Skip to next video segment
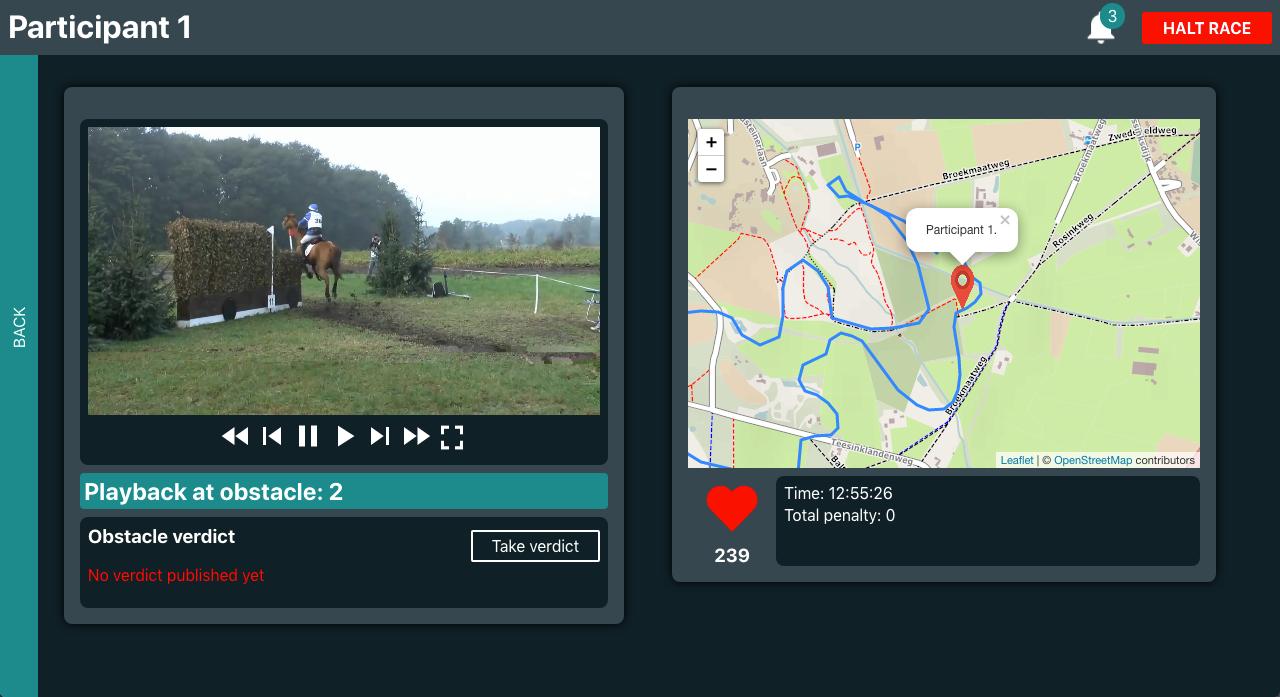Image resolution: width=1280 pixels, height=697 pixels. (380, 436)
